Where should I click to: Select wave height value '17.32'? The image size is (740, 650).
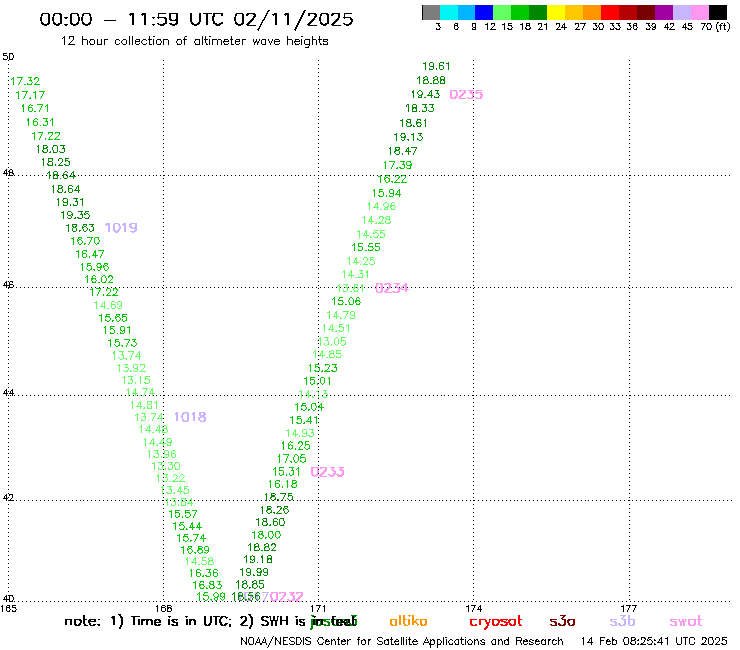tap(25, 81)
